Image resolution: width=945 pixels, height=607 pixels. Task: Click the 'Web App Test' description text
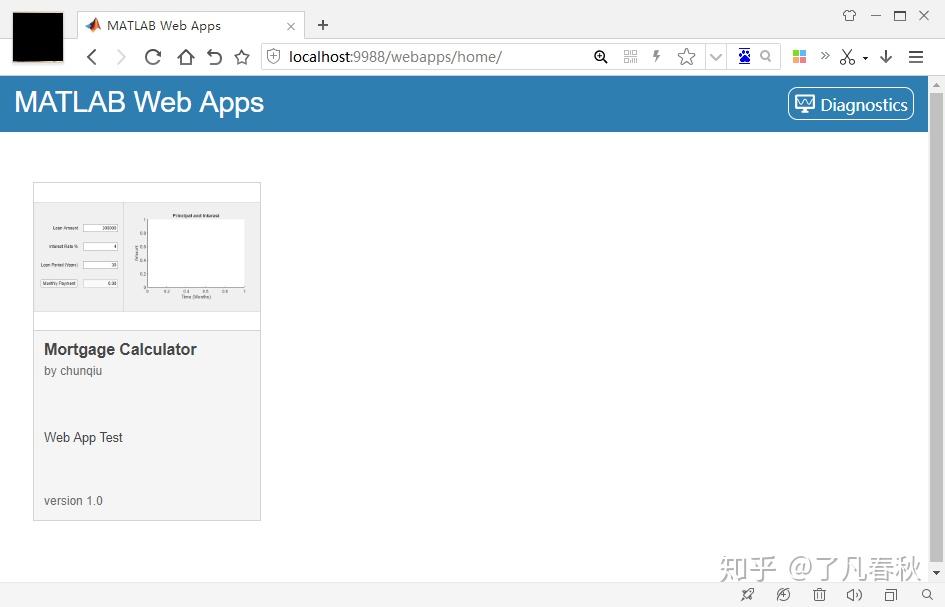(83, 438)
